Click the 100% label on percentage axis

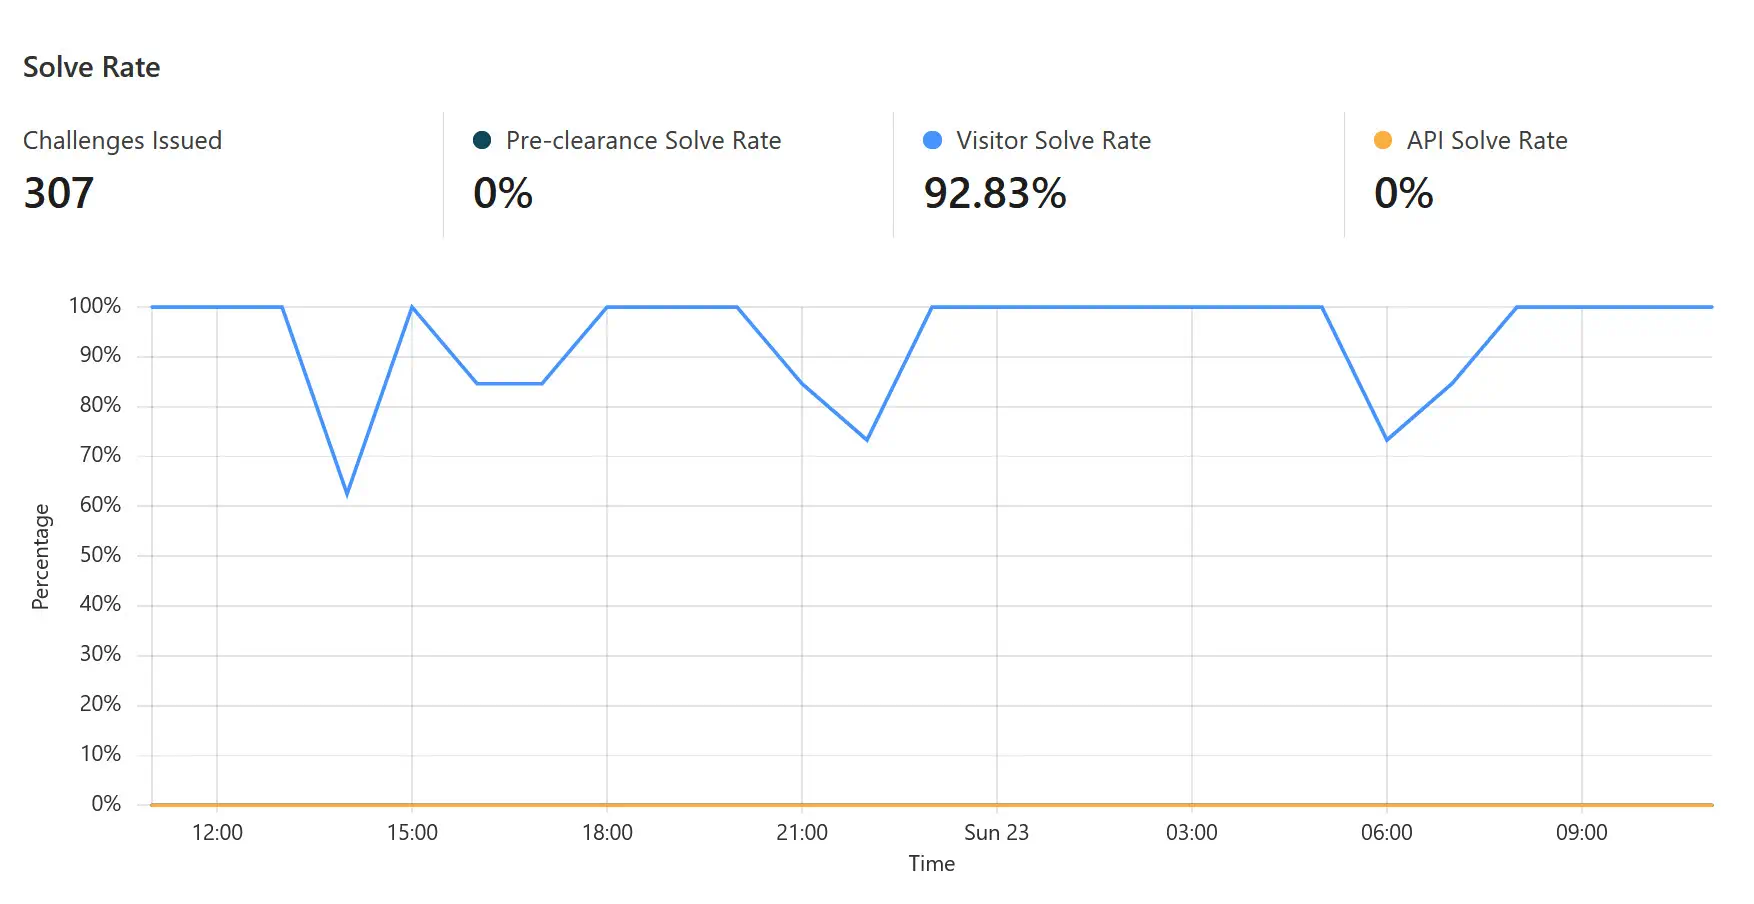95,306
